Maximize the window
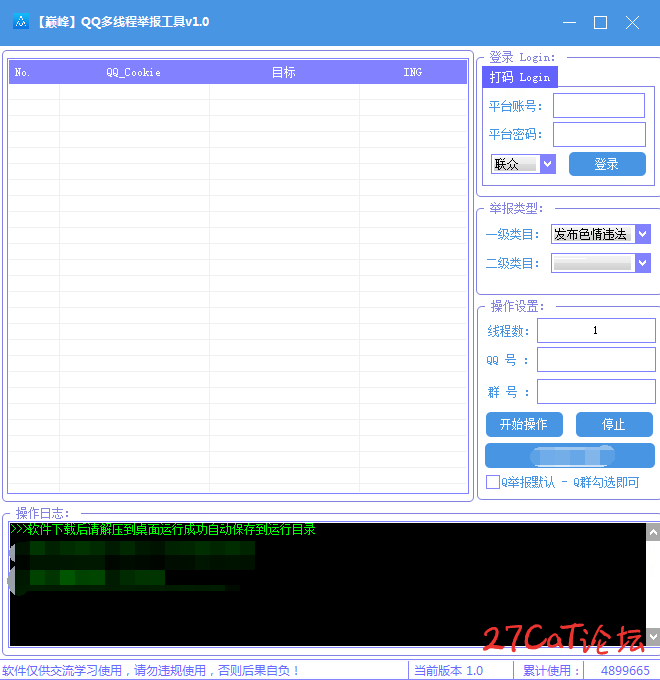 pyautogui.click(x=601, y=22)
